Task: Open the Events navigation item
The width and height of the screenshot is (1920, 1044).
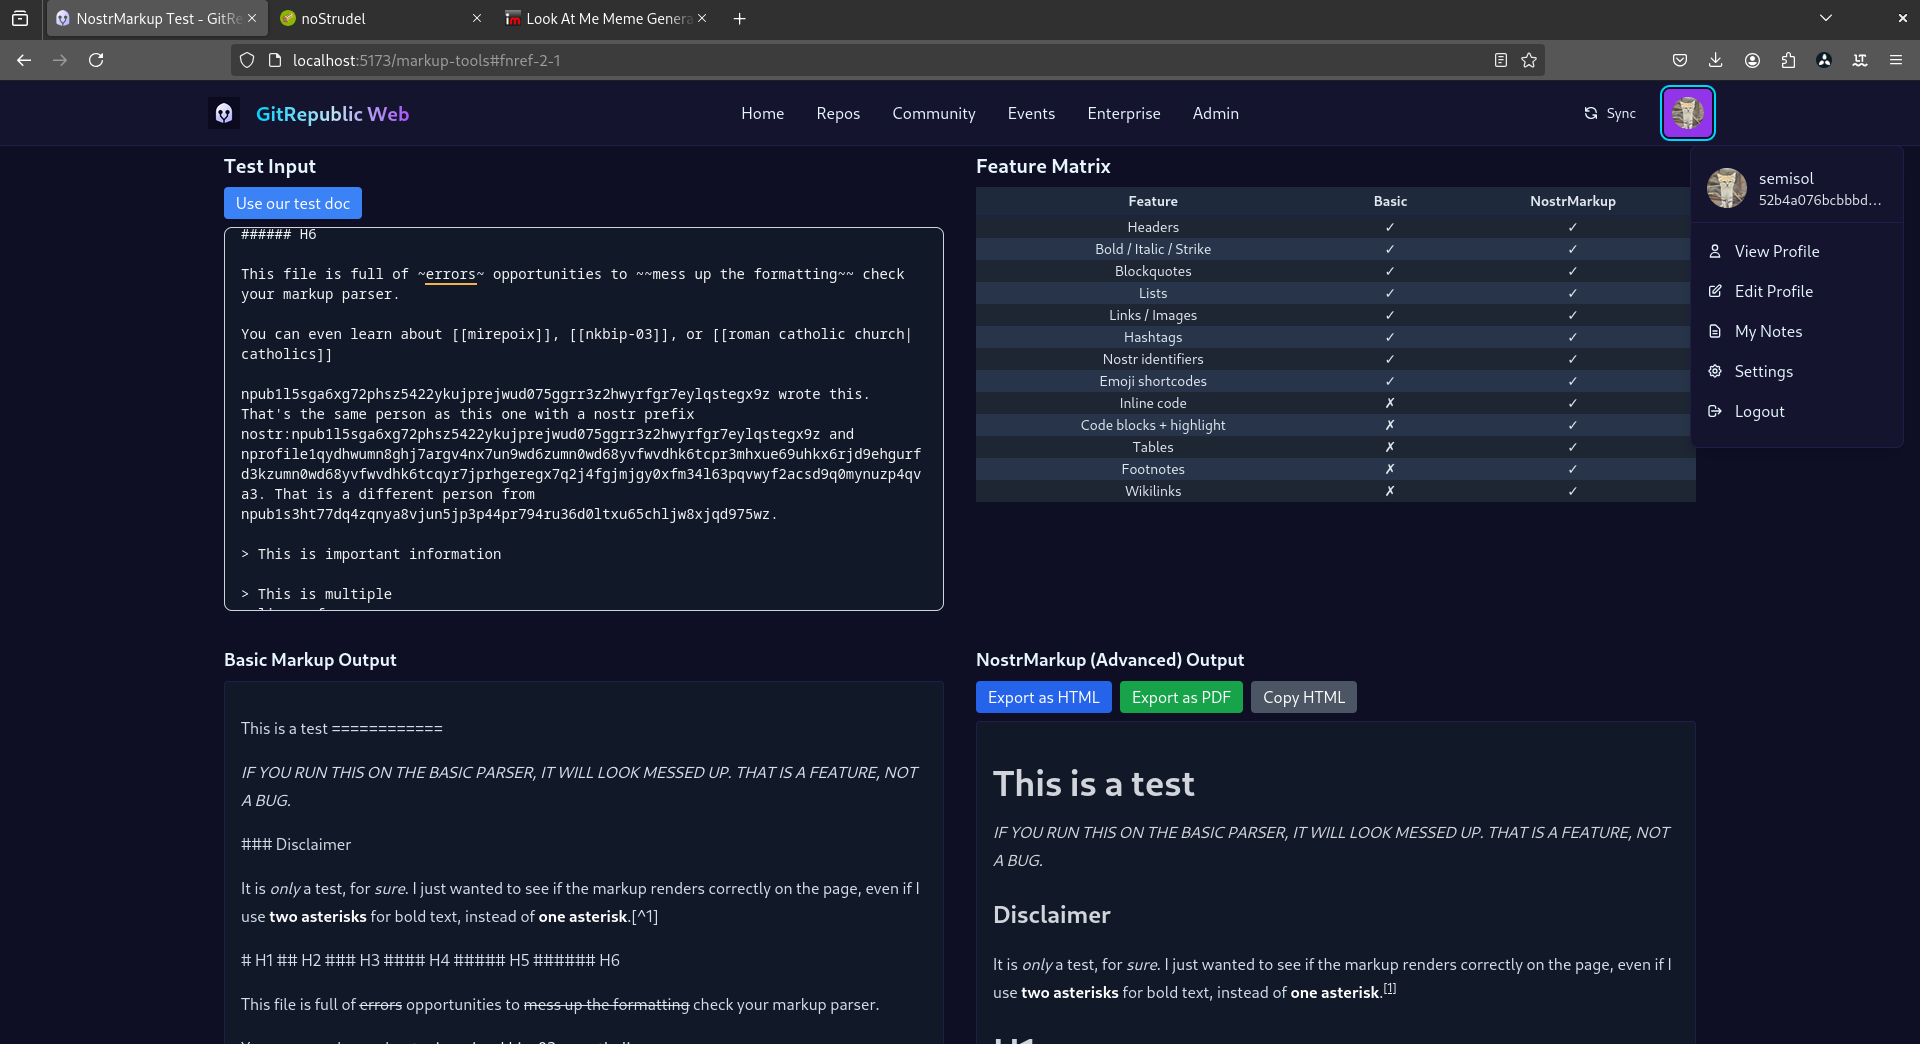Action: [x=1031, y=113]
